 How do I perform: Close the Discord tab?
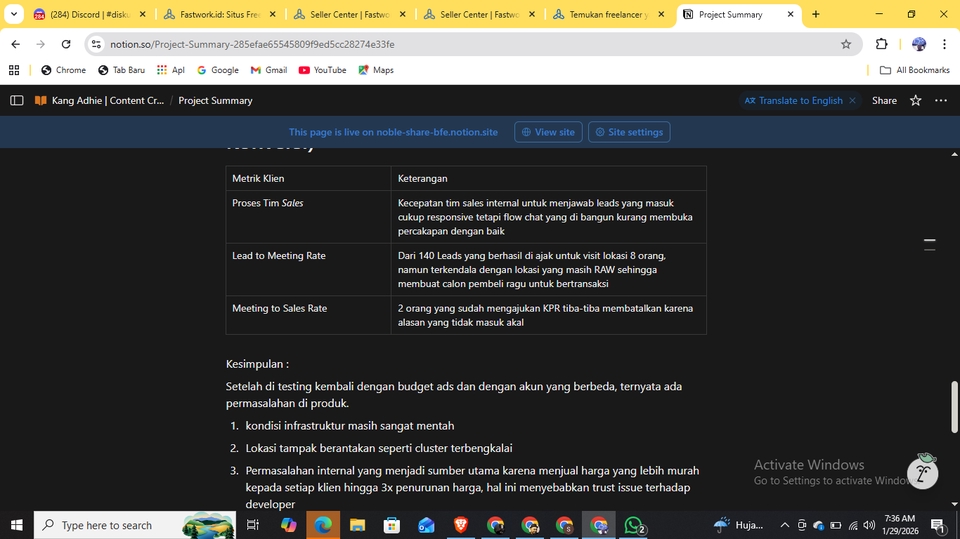coord(143,14)
